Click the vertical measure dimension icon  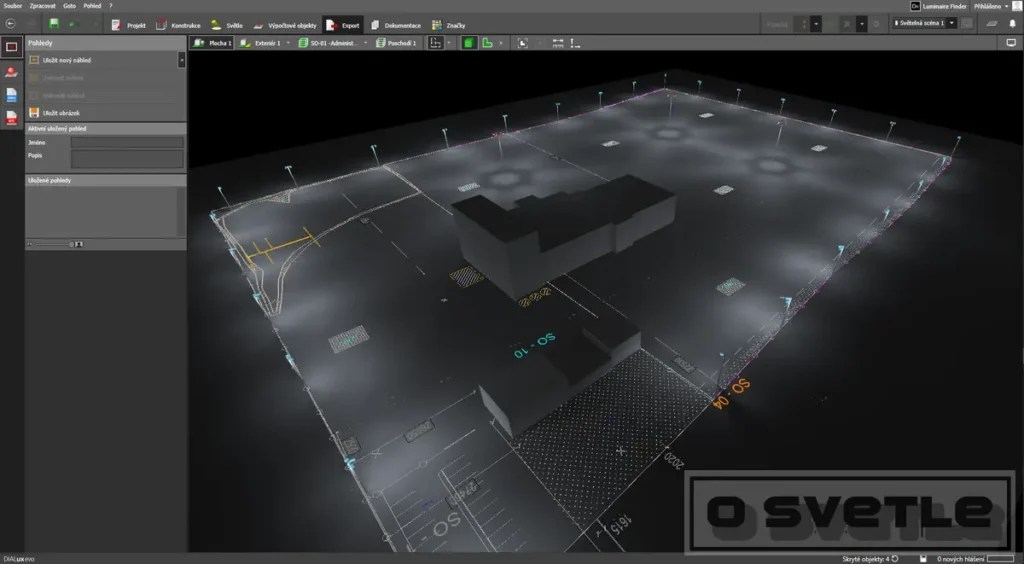(x=575, y=43)
